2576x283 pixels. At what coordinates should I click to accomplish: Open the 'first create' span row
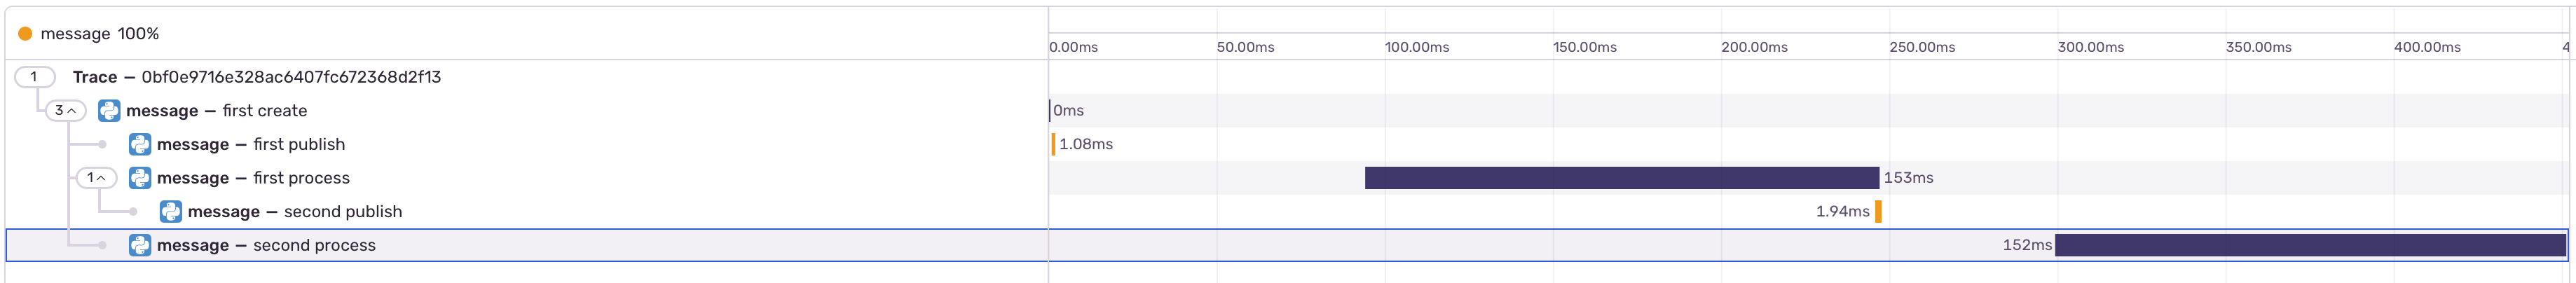tap(216, 111)
